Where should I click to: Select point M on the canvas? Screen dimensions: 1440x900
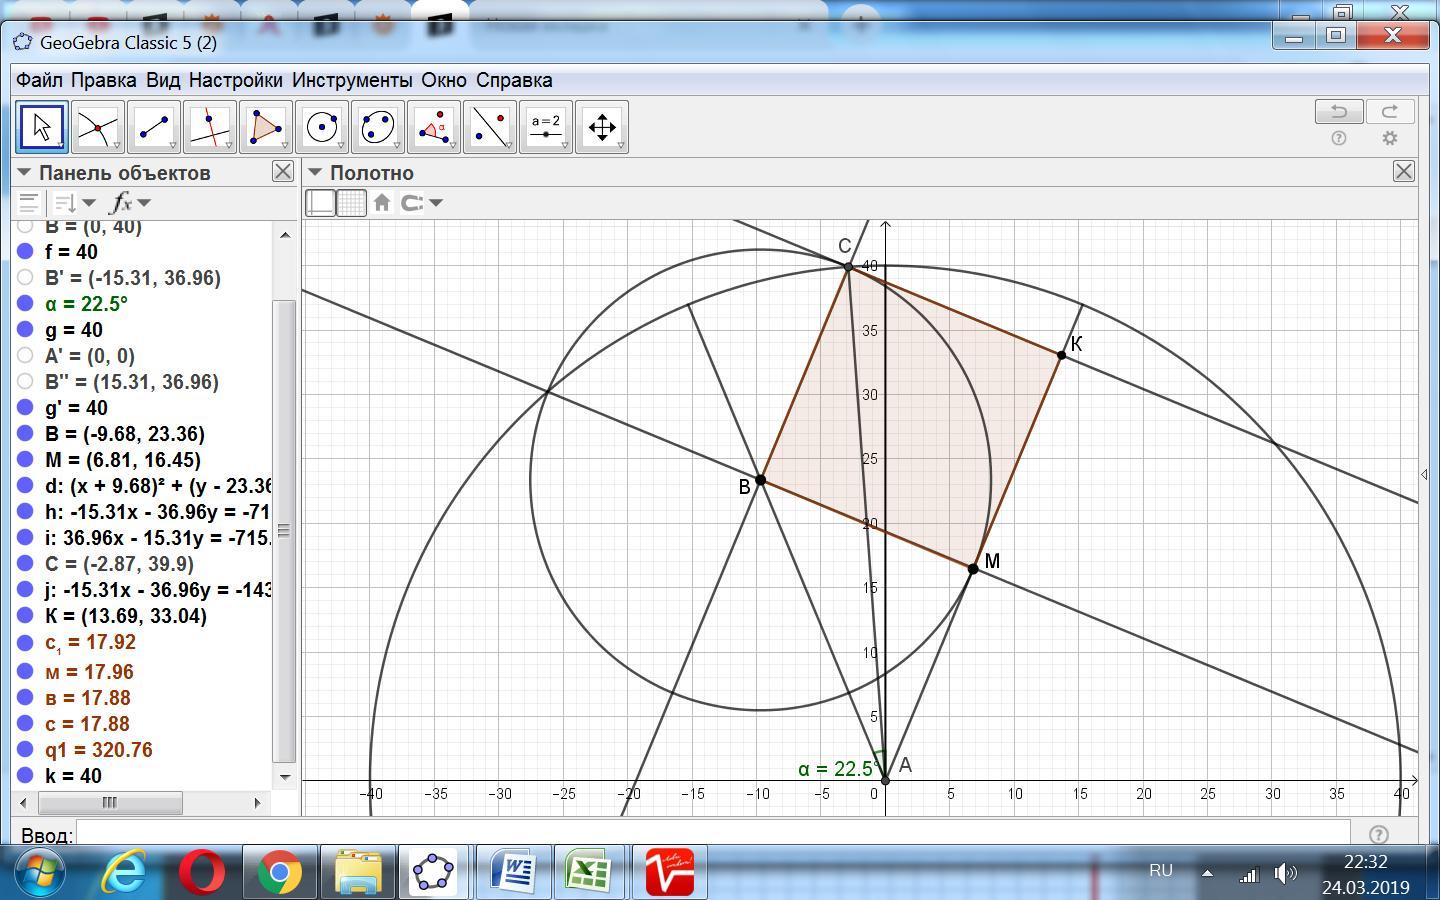[x=973, y=568]
